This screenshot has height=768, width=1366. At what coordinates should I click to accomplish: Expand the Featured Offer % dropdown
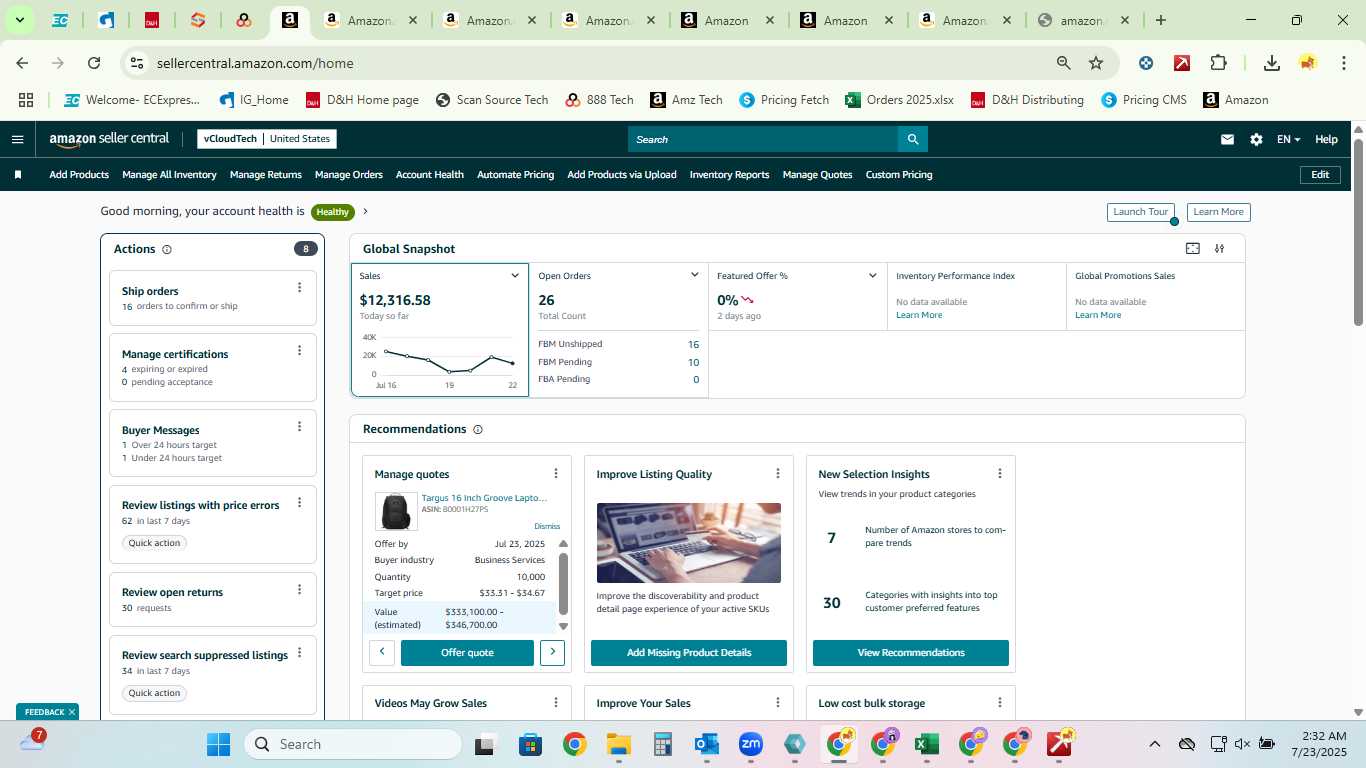pos(872,276)
